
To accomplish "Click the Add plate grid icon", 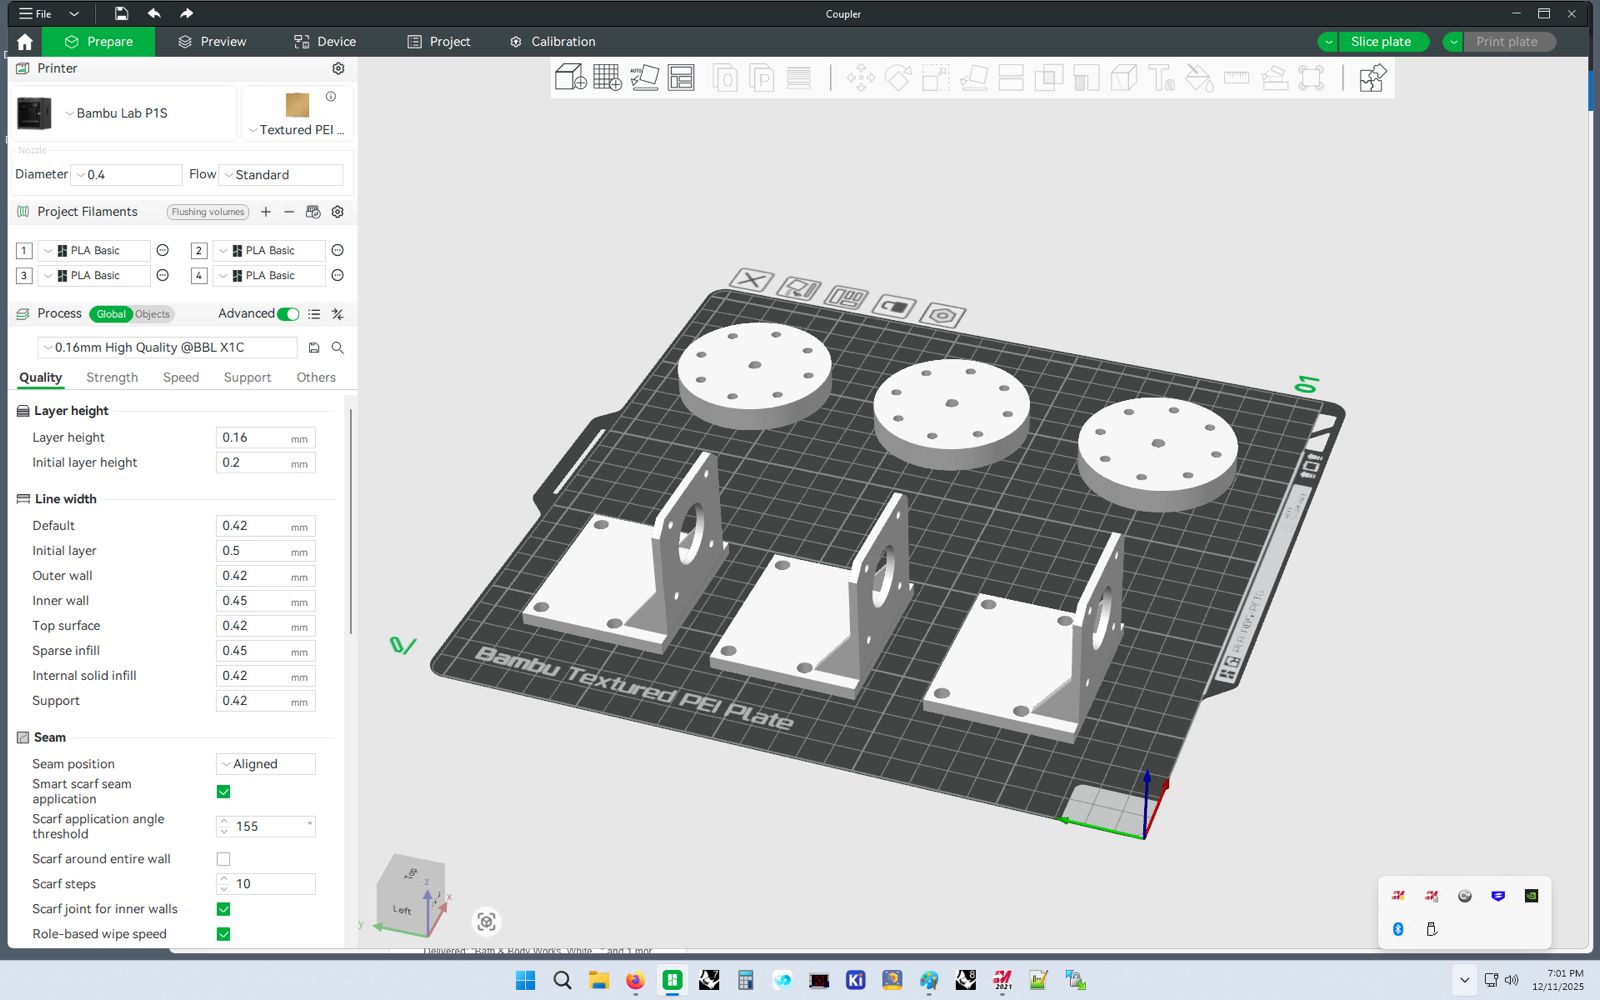I will click(x=607, y=78).
